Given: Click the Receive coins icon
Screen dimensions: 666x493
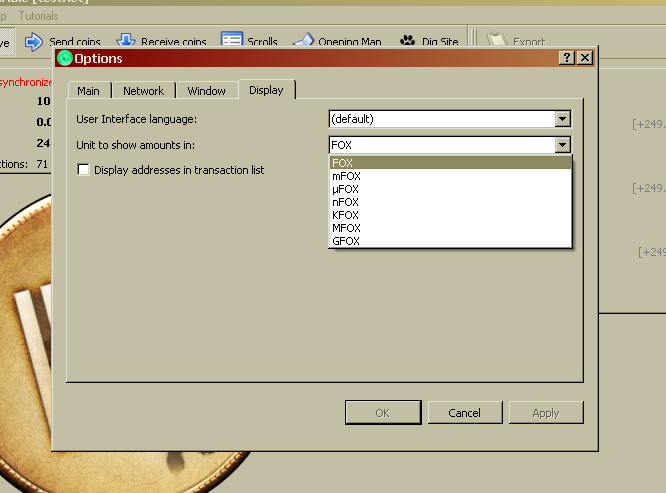Looking at the screenshot, I should point(126,40).
